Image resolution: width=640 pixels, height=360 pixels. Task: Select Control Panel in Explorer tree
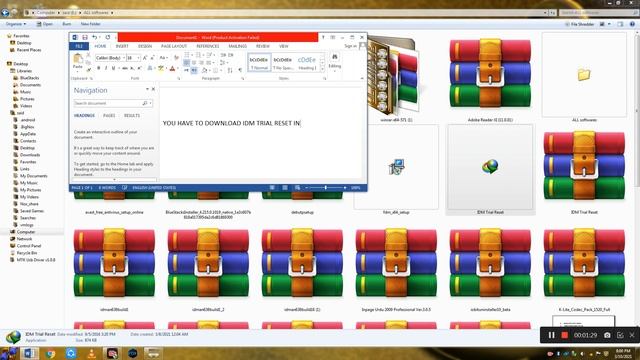click(x=29, y=246)
